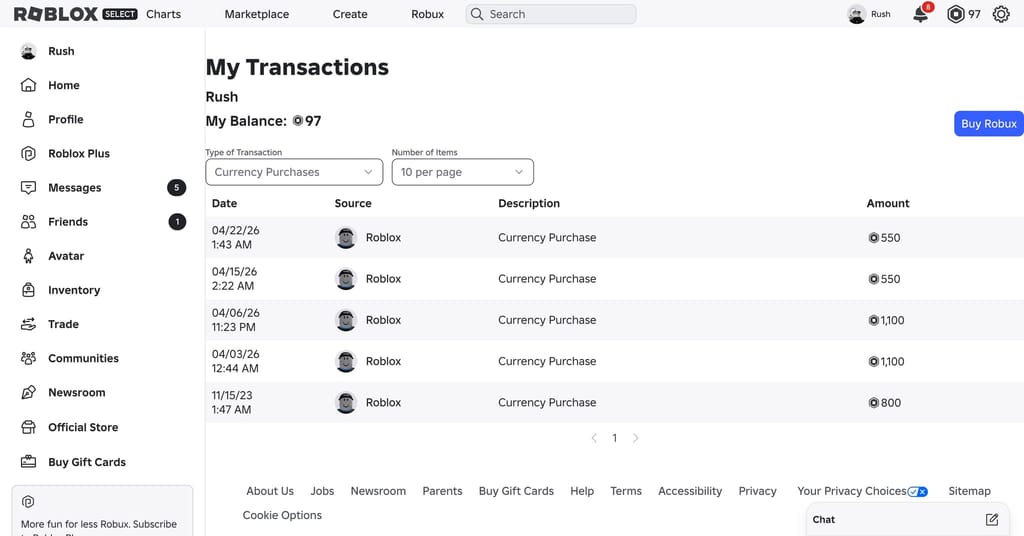Viewport: 1024px width, 536px height.
Task: Open the Home sidebar icon
Action: (28, 85)
